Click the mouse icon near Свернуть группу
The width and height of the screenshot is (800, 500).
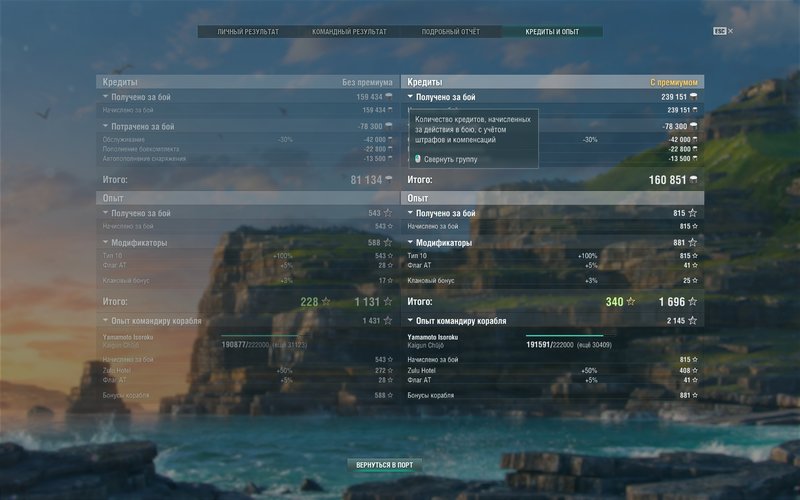click(x=418, y=158)
